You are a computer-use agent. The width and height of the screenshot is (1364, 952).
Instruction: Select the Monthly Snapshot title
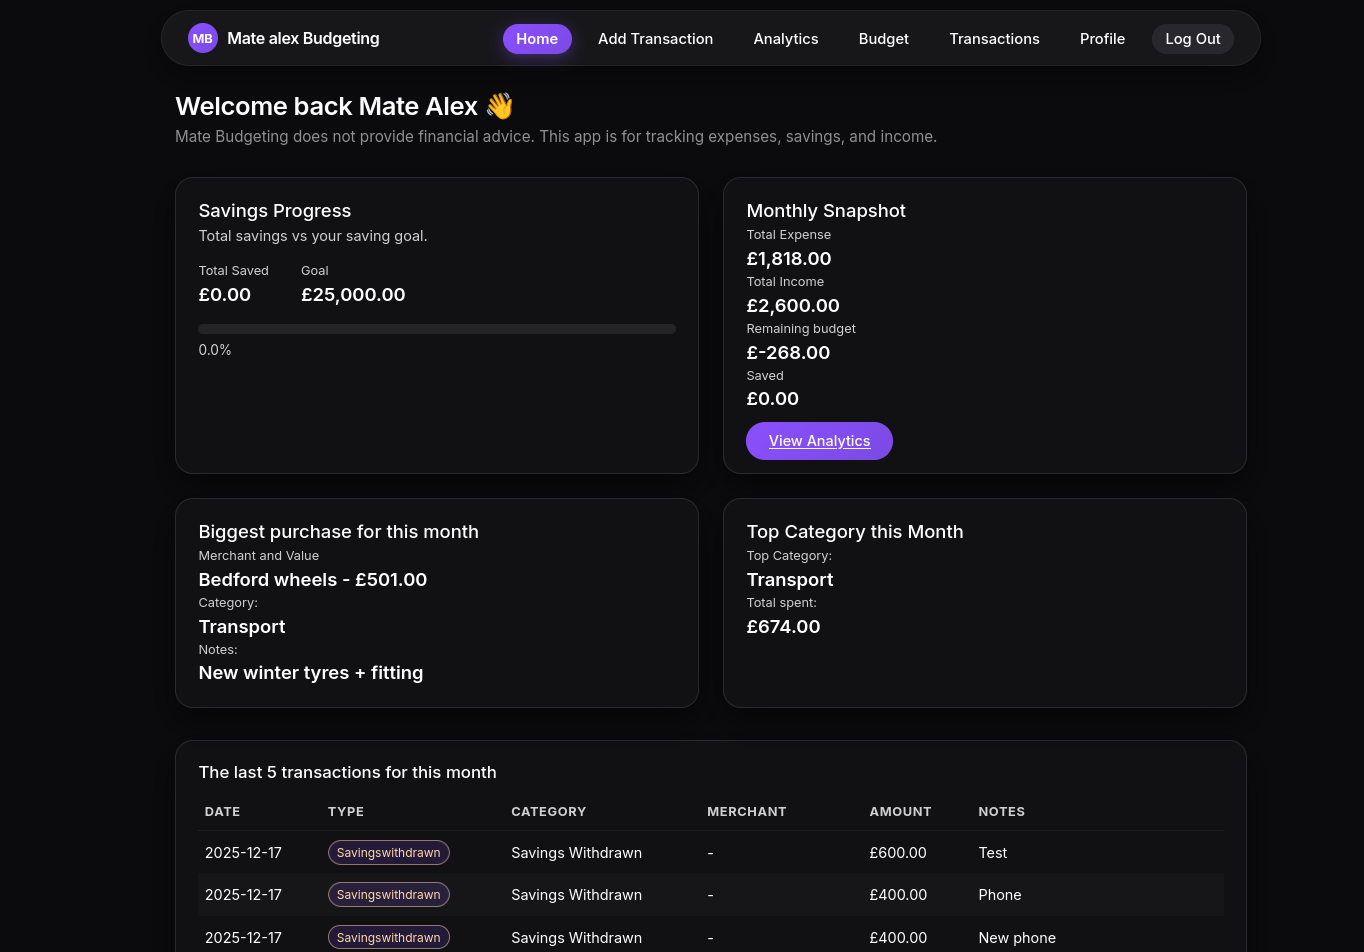click(x=826, y=211)
